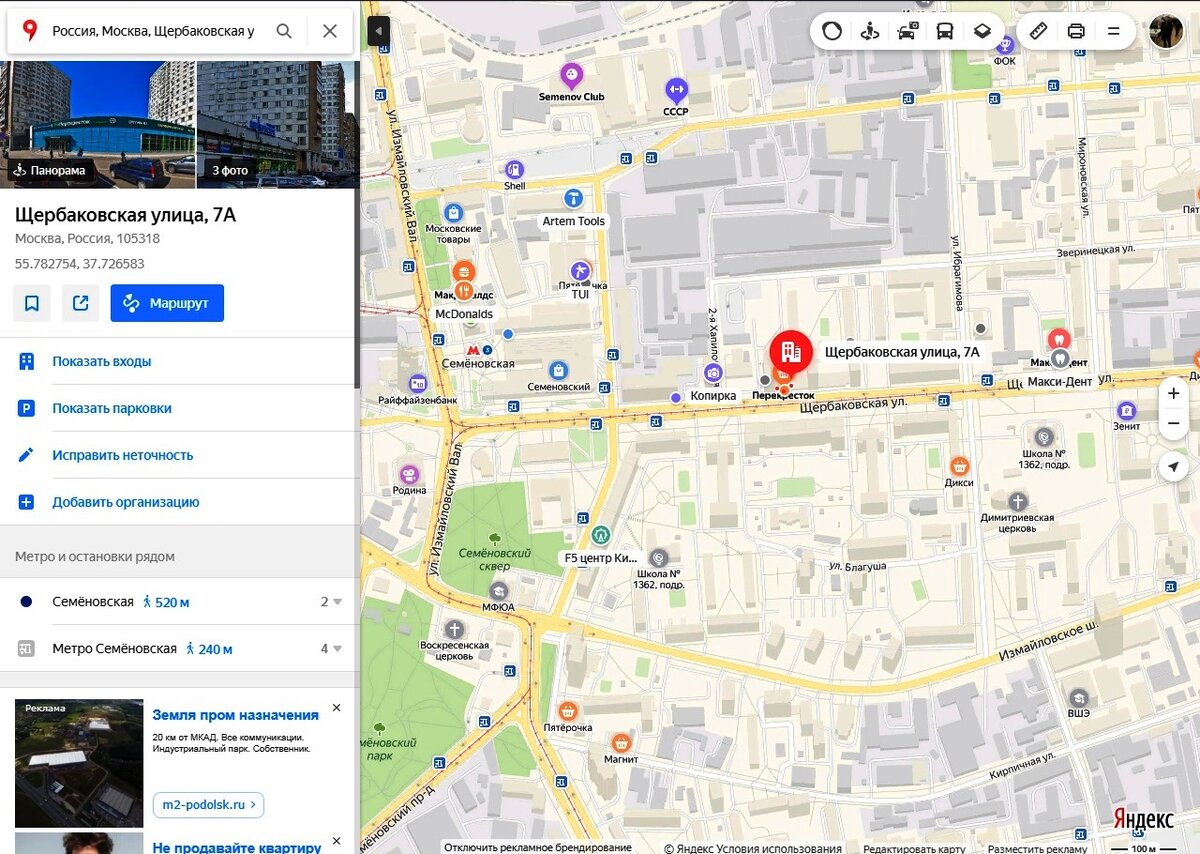Click the Московские товары shop marker
The width and height of the screenshot is (1200, 854).
453,212
